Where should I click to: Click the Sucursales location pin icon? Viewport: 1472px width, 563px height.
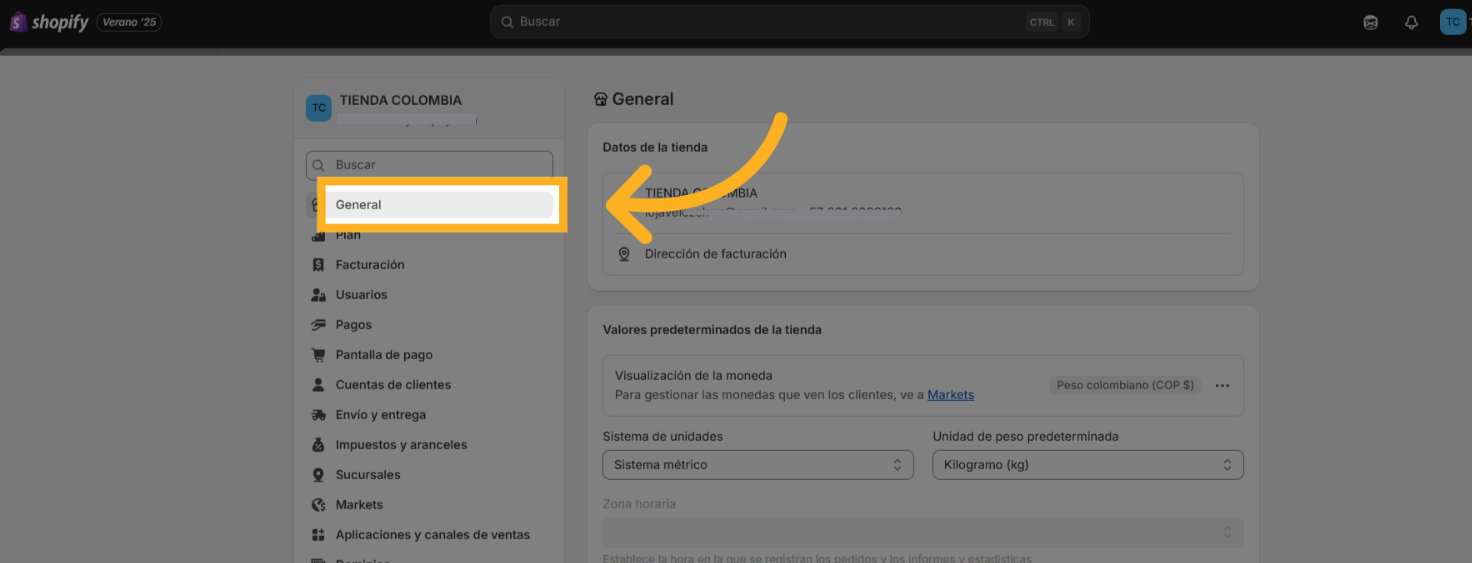(x=318, y=475)
